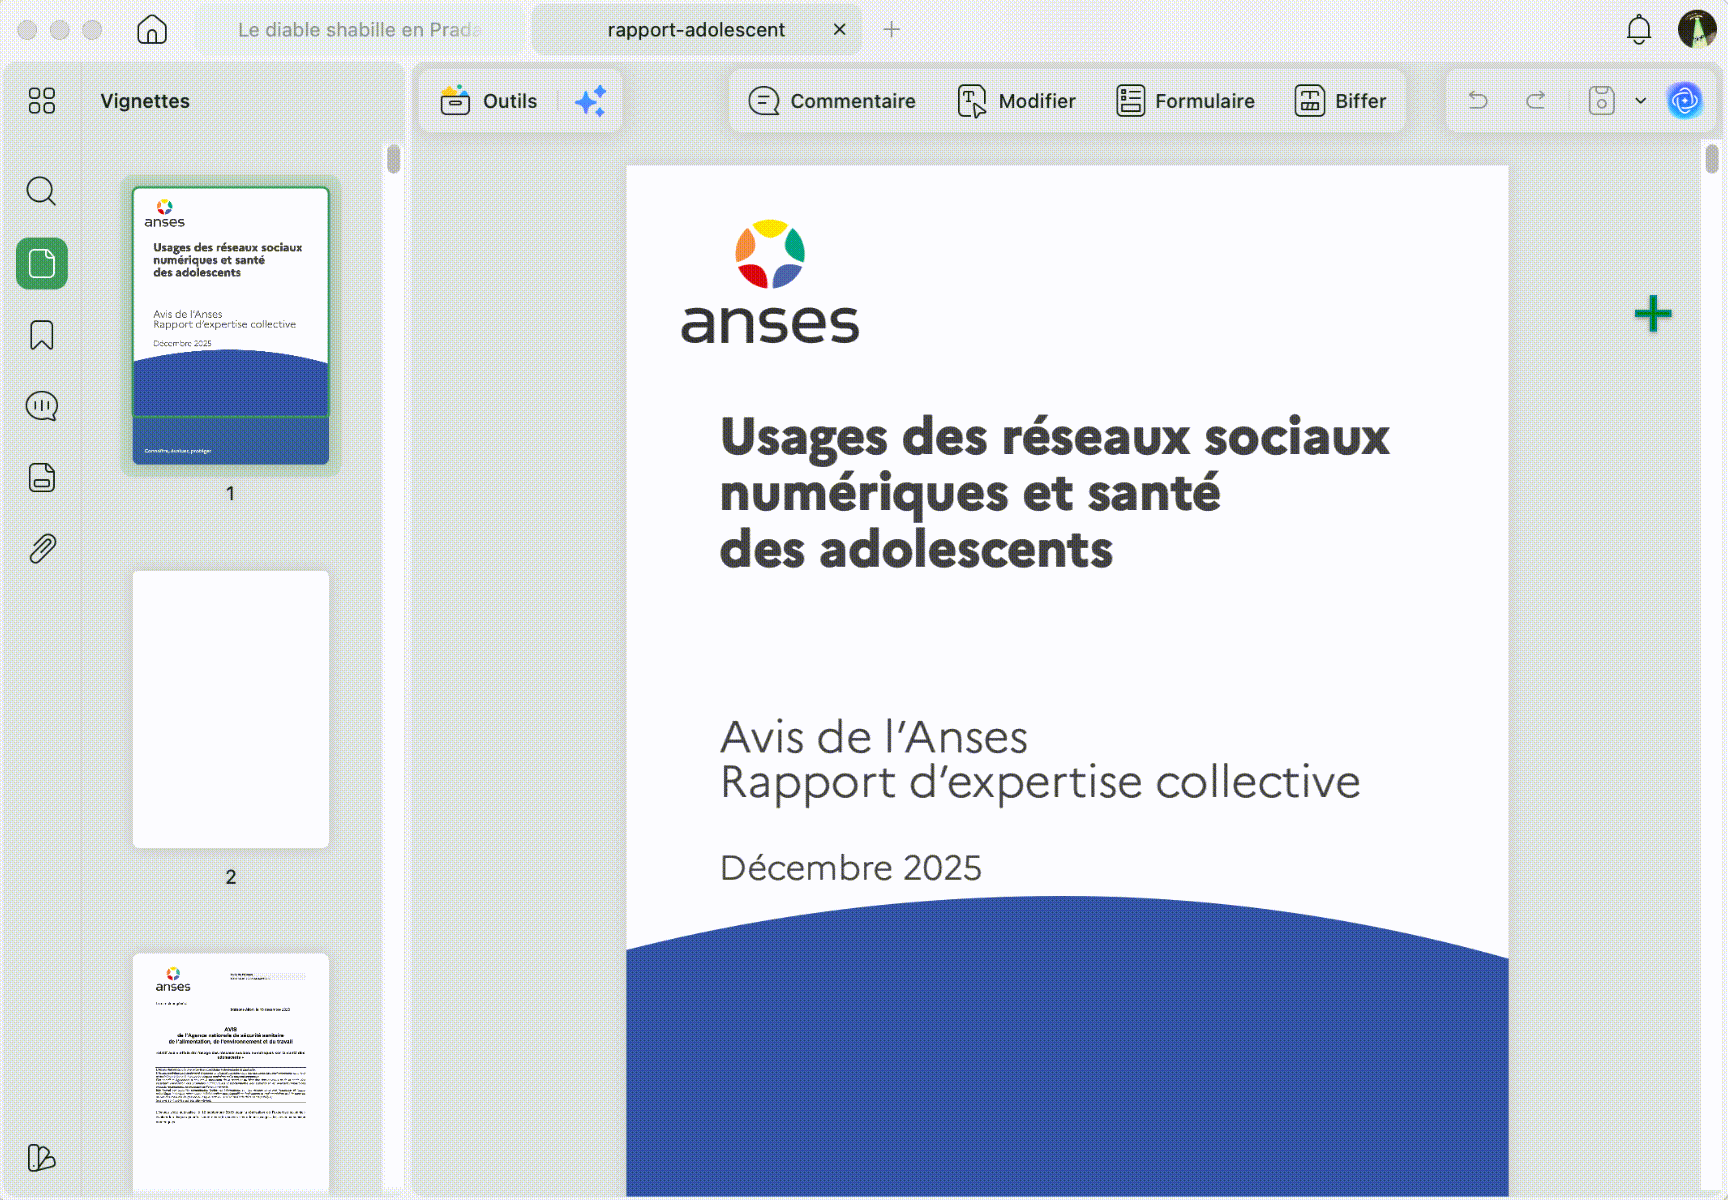Viewport: 1728px width, 1200px height.
Task: Open the bookmarks panel
Action: [42, 335]
